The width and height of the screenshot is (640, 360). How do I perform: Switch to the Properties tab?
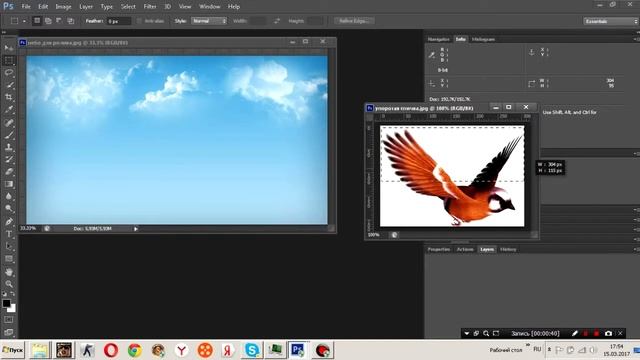click(439, 249)
